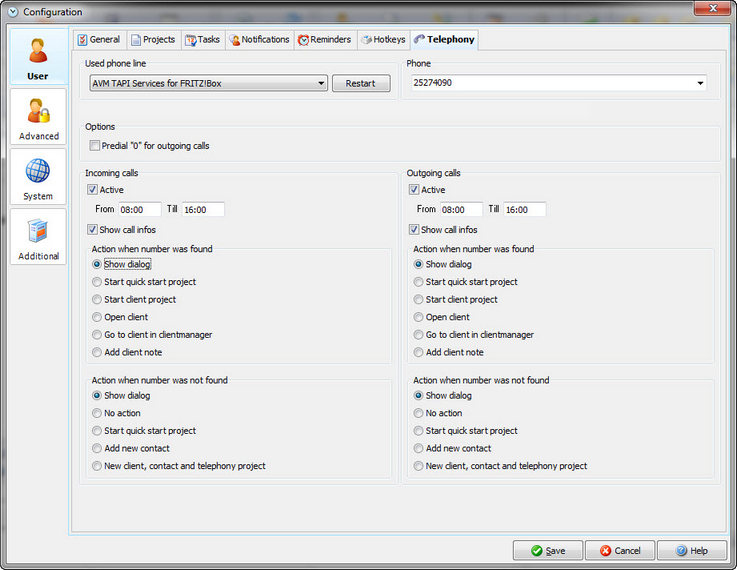
Task: Switch to the Reminders tab
Action: (x=325, y=39)
